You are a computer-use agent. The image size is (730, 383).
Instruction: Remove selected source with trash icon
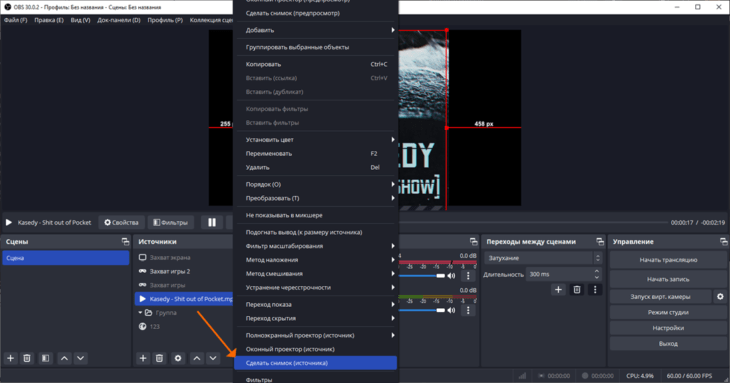pyautogui.click(x=159, y=358)
